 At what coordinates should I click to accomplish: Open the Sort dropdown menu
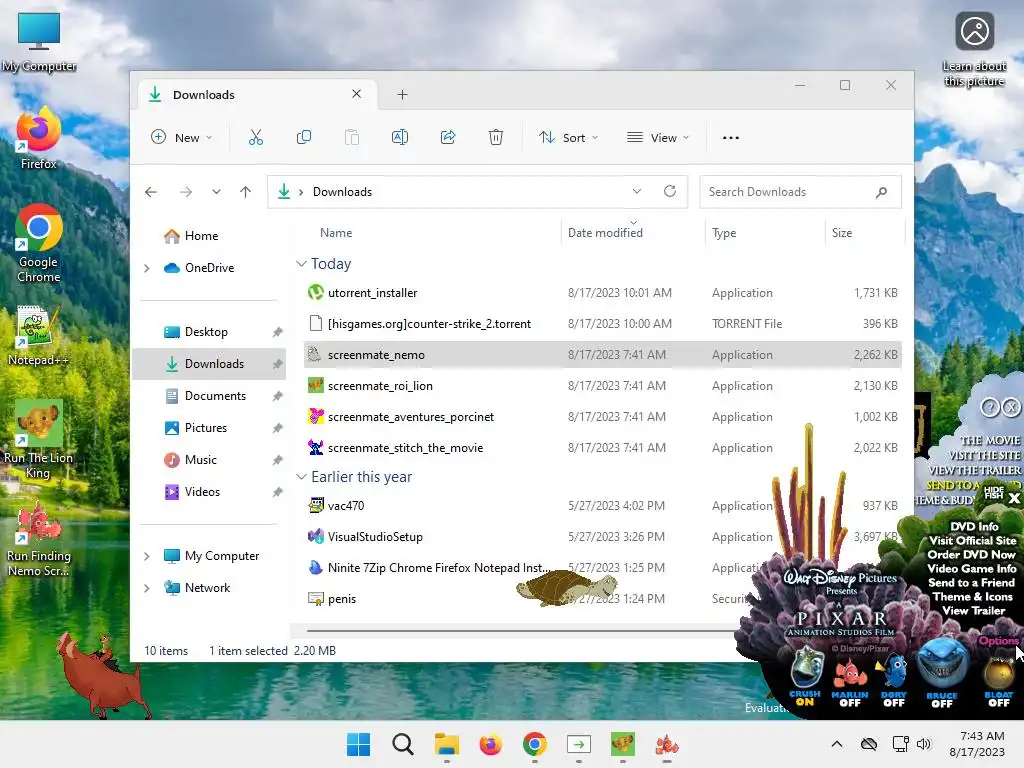[568, 138]
